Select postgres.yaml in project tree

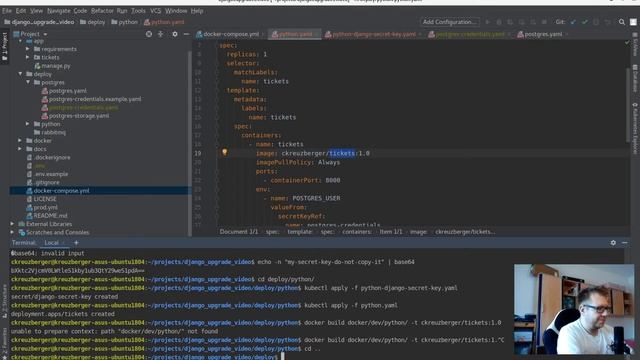pyautogui.click(x=64, y=91)
